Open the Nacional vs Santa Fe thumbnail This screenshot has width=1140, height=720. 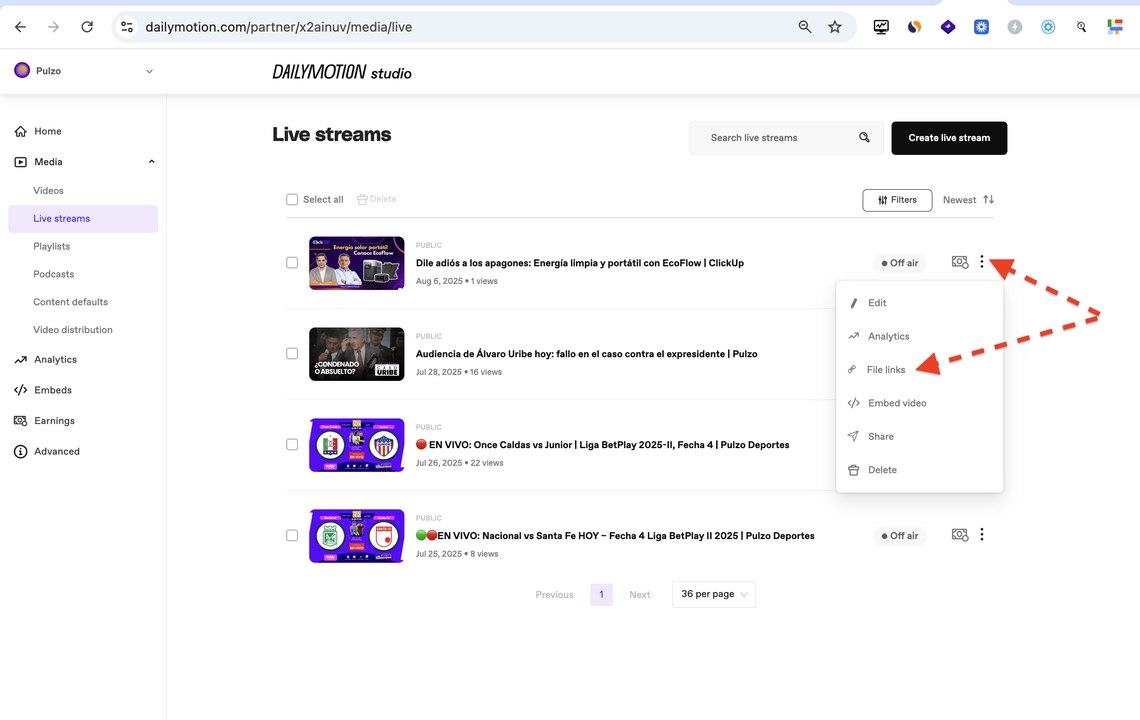tap(356, 535)
